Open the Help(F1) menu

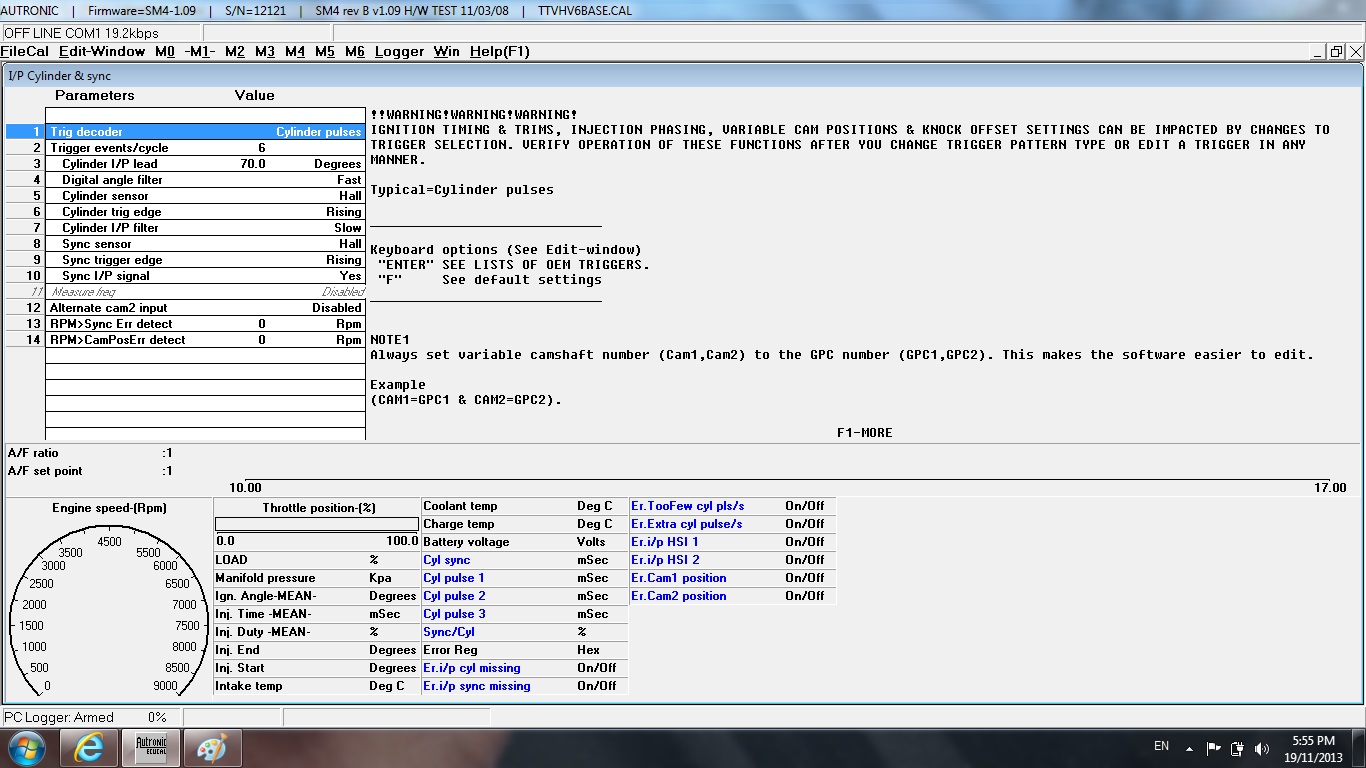click(x=500, y=51)
